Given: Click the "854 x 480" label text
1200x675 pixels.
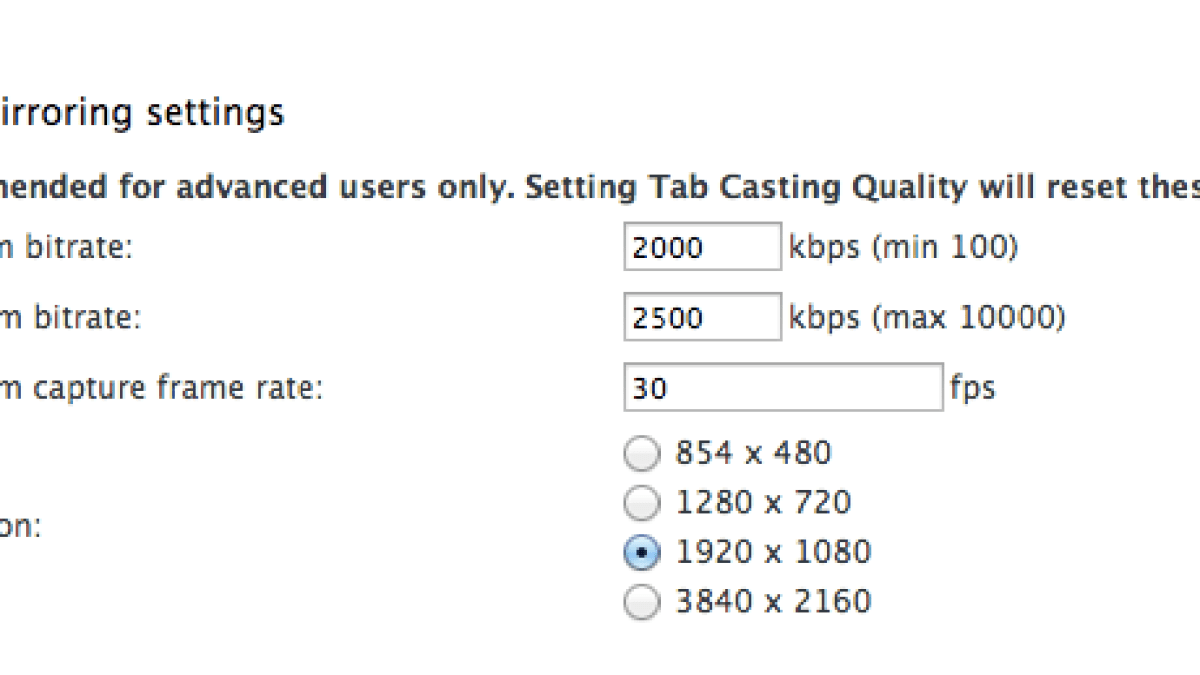Looking at the screenshot, I should (x=753, y=453).
